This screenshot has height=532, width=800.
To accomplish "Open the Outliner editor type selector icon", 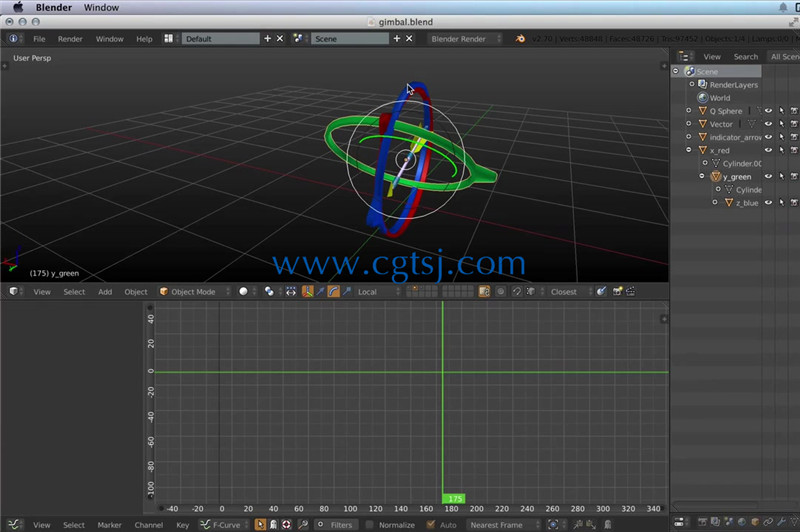I will tap(684, 57).
